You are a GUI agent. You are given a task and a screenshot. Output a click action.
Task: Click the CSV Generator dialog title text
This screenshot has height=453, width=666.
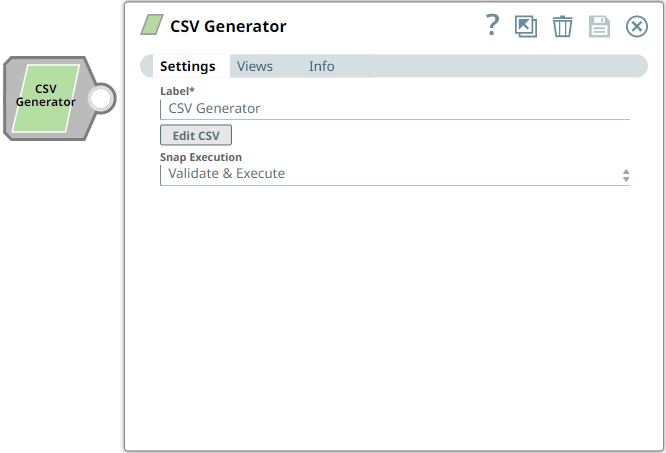228,27
